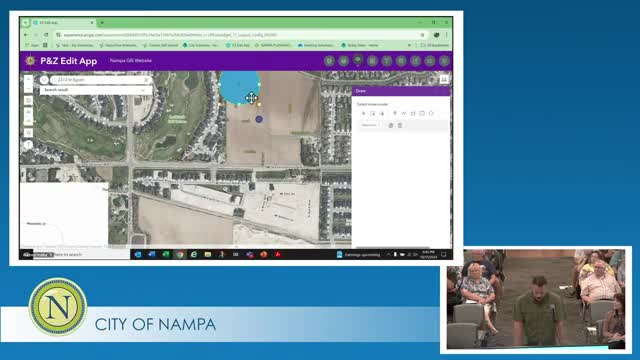Choose the pointer select tool in Draw panel

(364, 113)
